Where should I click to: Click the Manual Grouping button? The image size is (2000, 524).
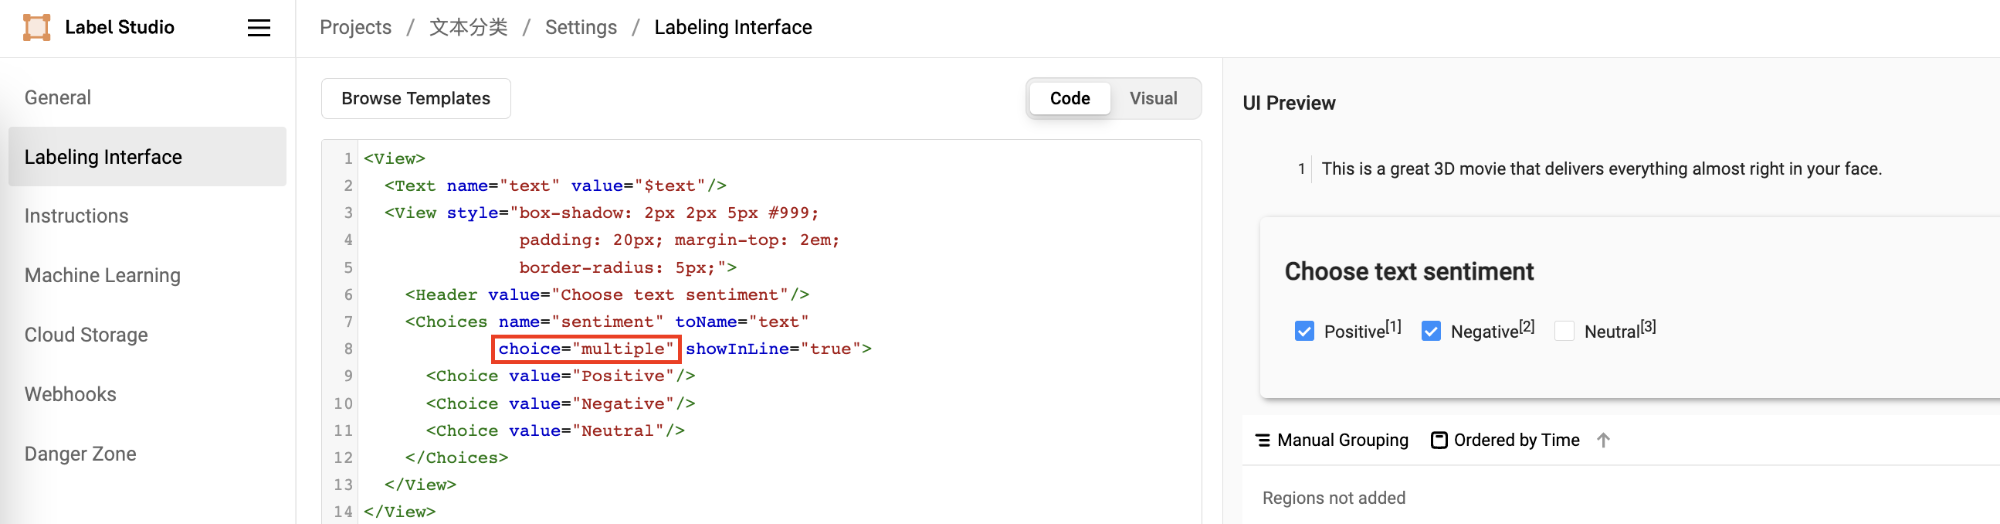pyautogui.click(x=1332, y=440)
